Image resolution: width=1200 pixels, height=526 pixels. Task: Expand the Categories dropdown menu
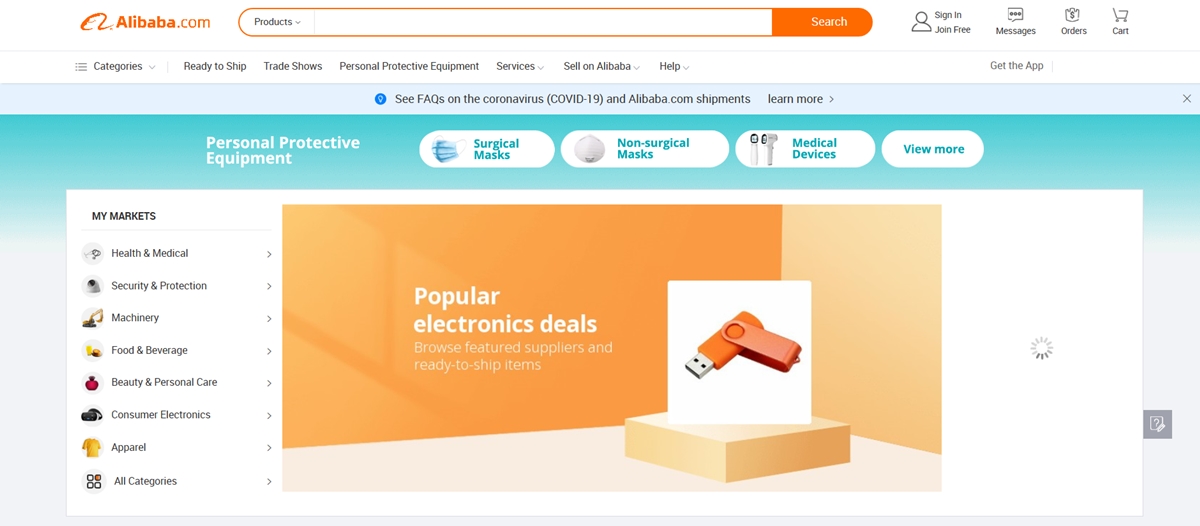pyautogui.click(x=116, y=67)
